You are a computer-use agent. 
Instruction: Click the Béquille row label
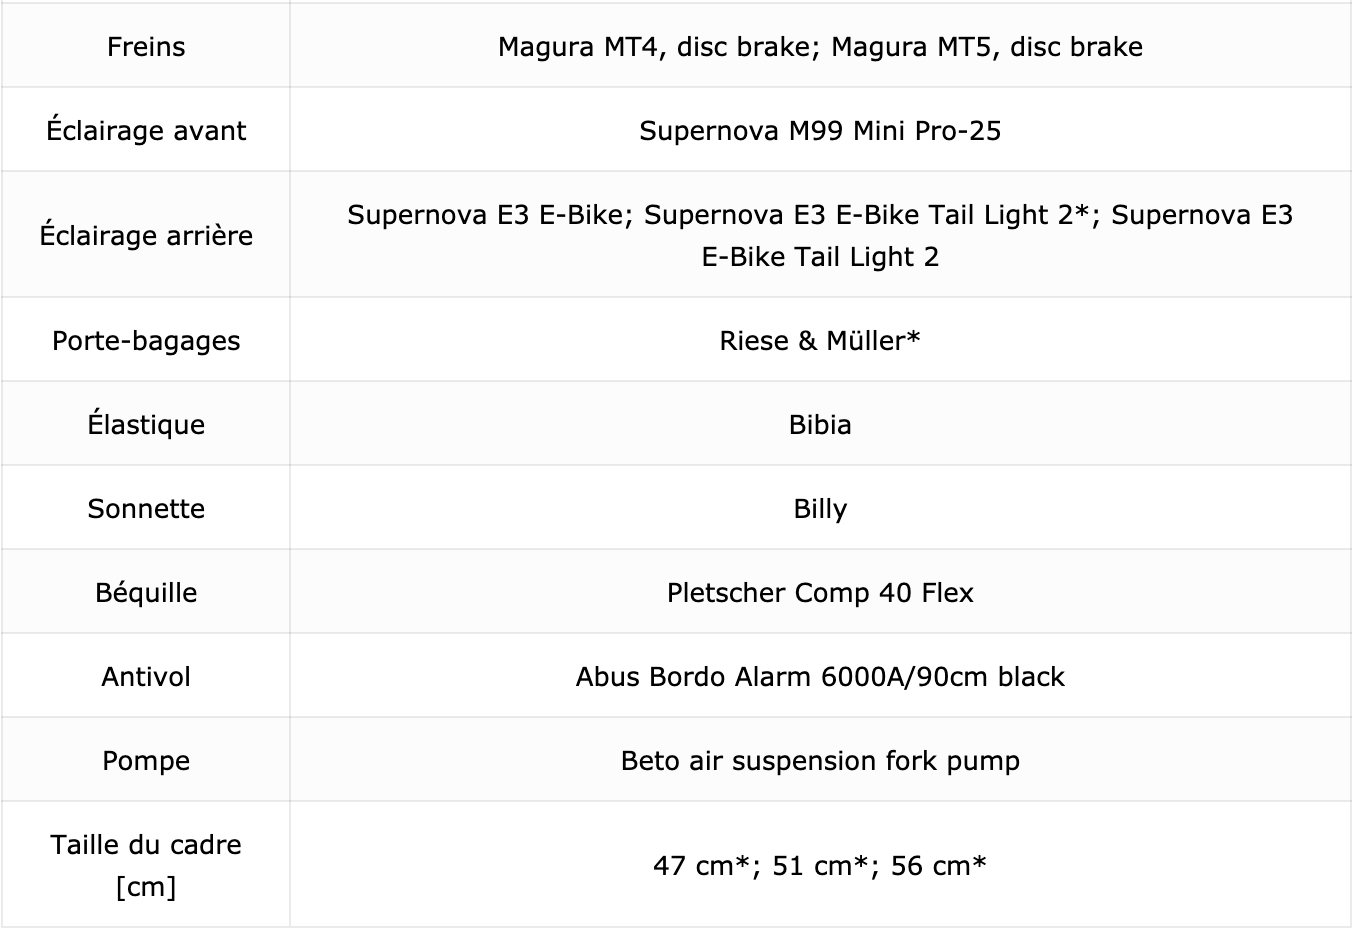click(x=146, y=593)
